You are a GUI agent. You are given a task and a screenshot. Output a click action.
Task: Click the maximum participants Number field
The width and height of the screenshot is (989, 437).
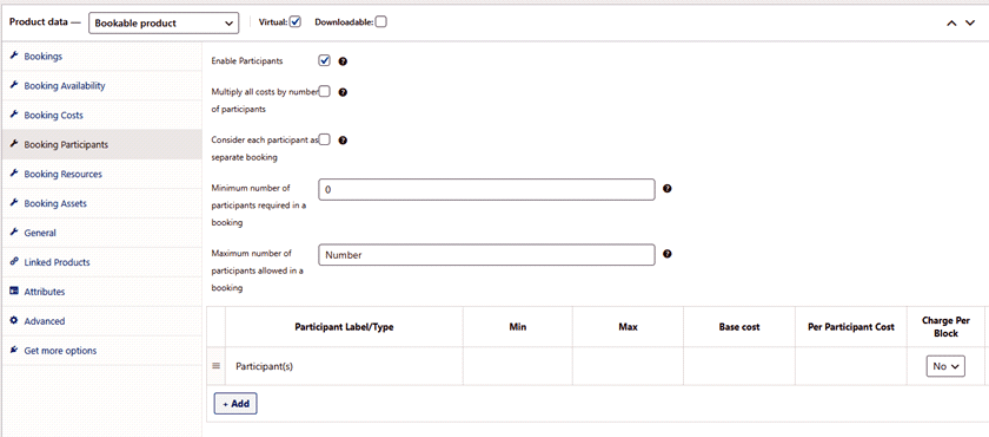(x=486, y=254)
